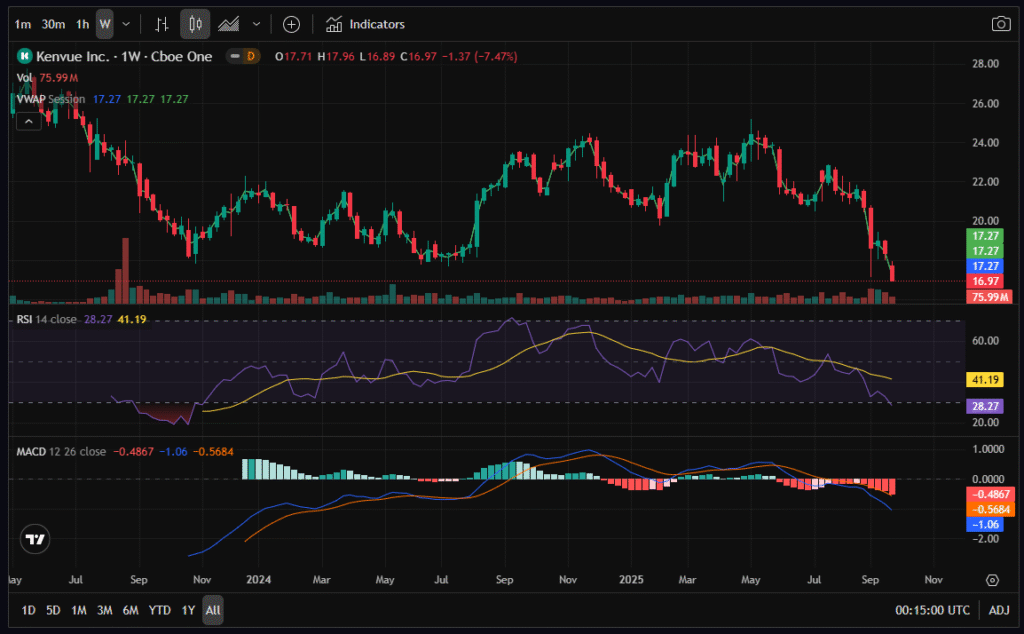Open chart settings gear on time axis
1024x634 pixels.
point(992,580)
